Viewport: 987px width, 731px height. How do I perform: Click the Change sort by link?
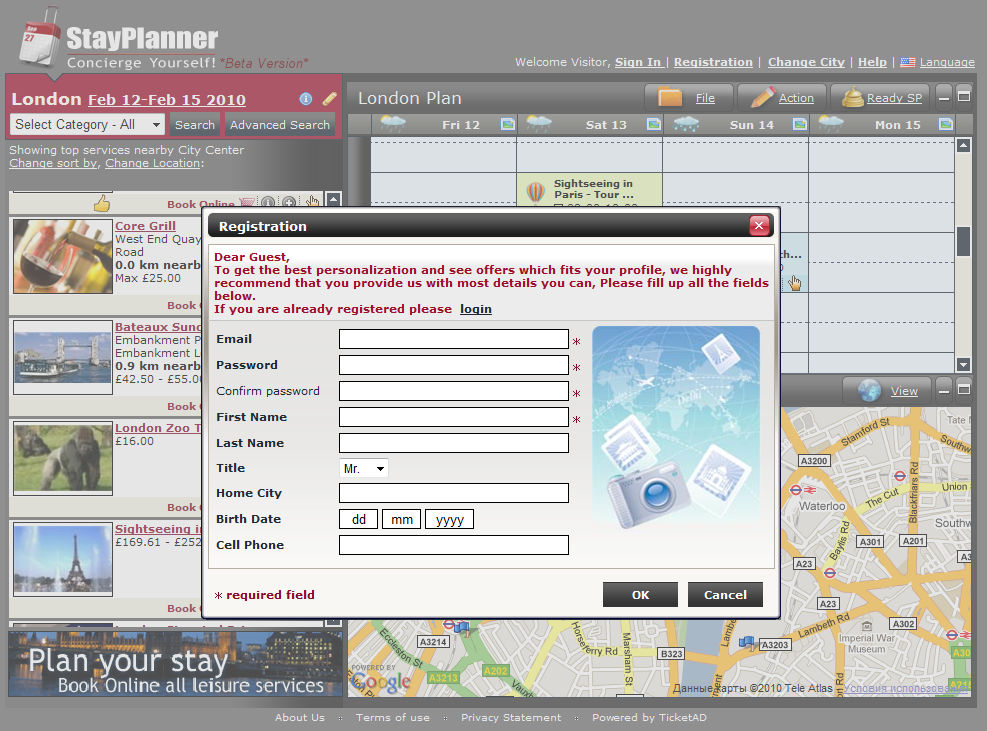[54, 163]
